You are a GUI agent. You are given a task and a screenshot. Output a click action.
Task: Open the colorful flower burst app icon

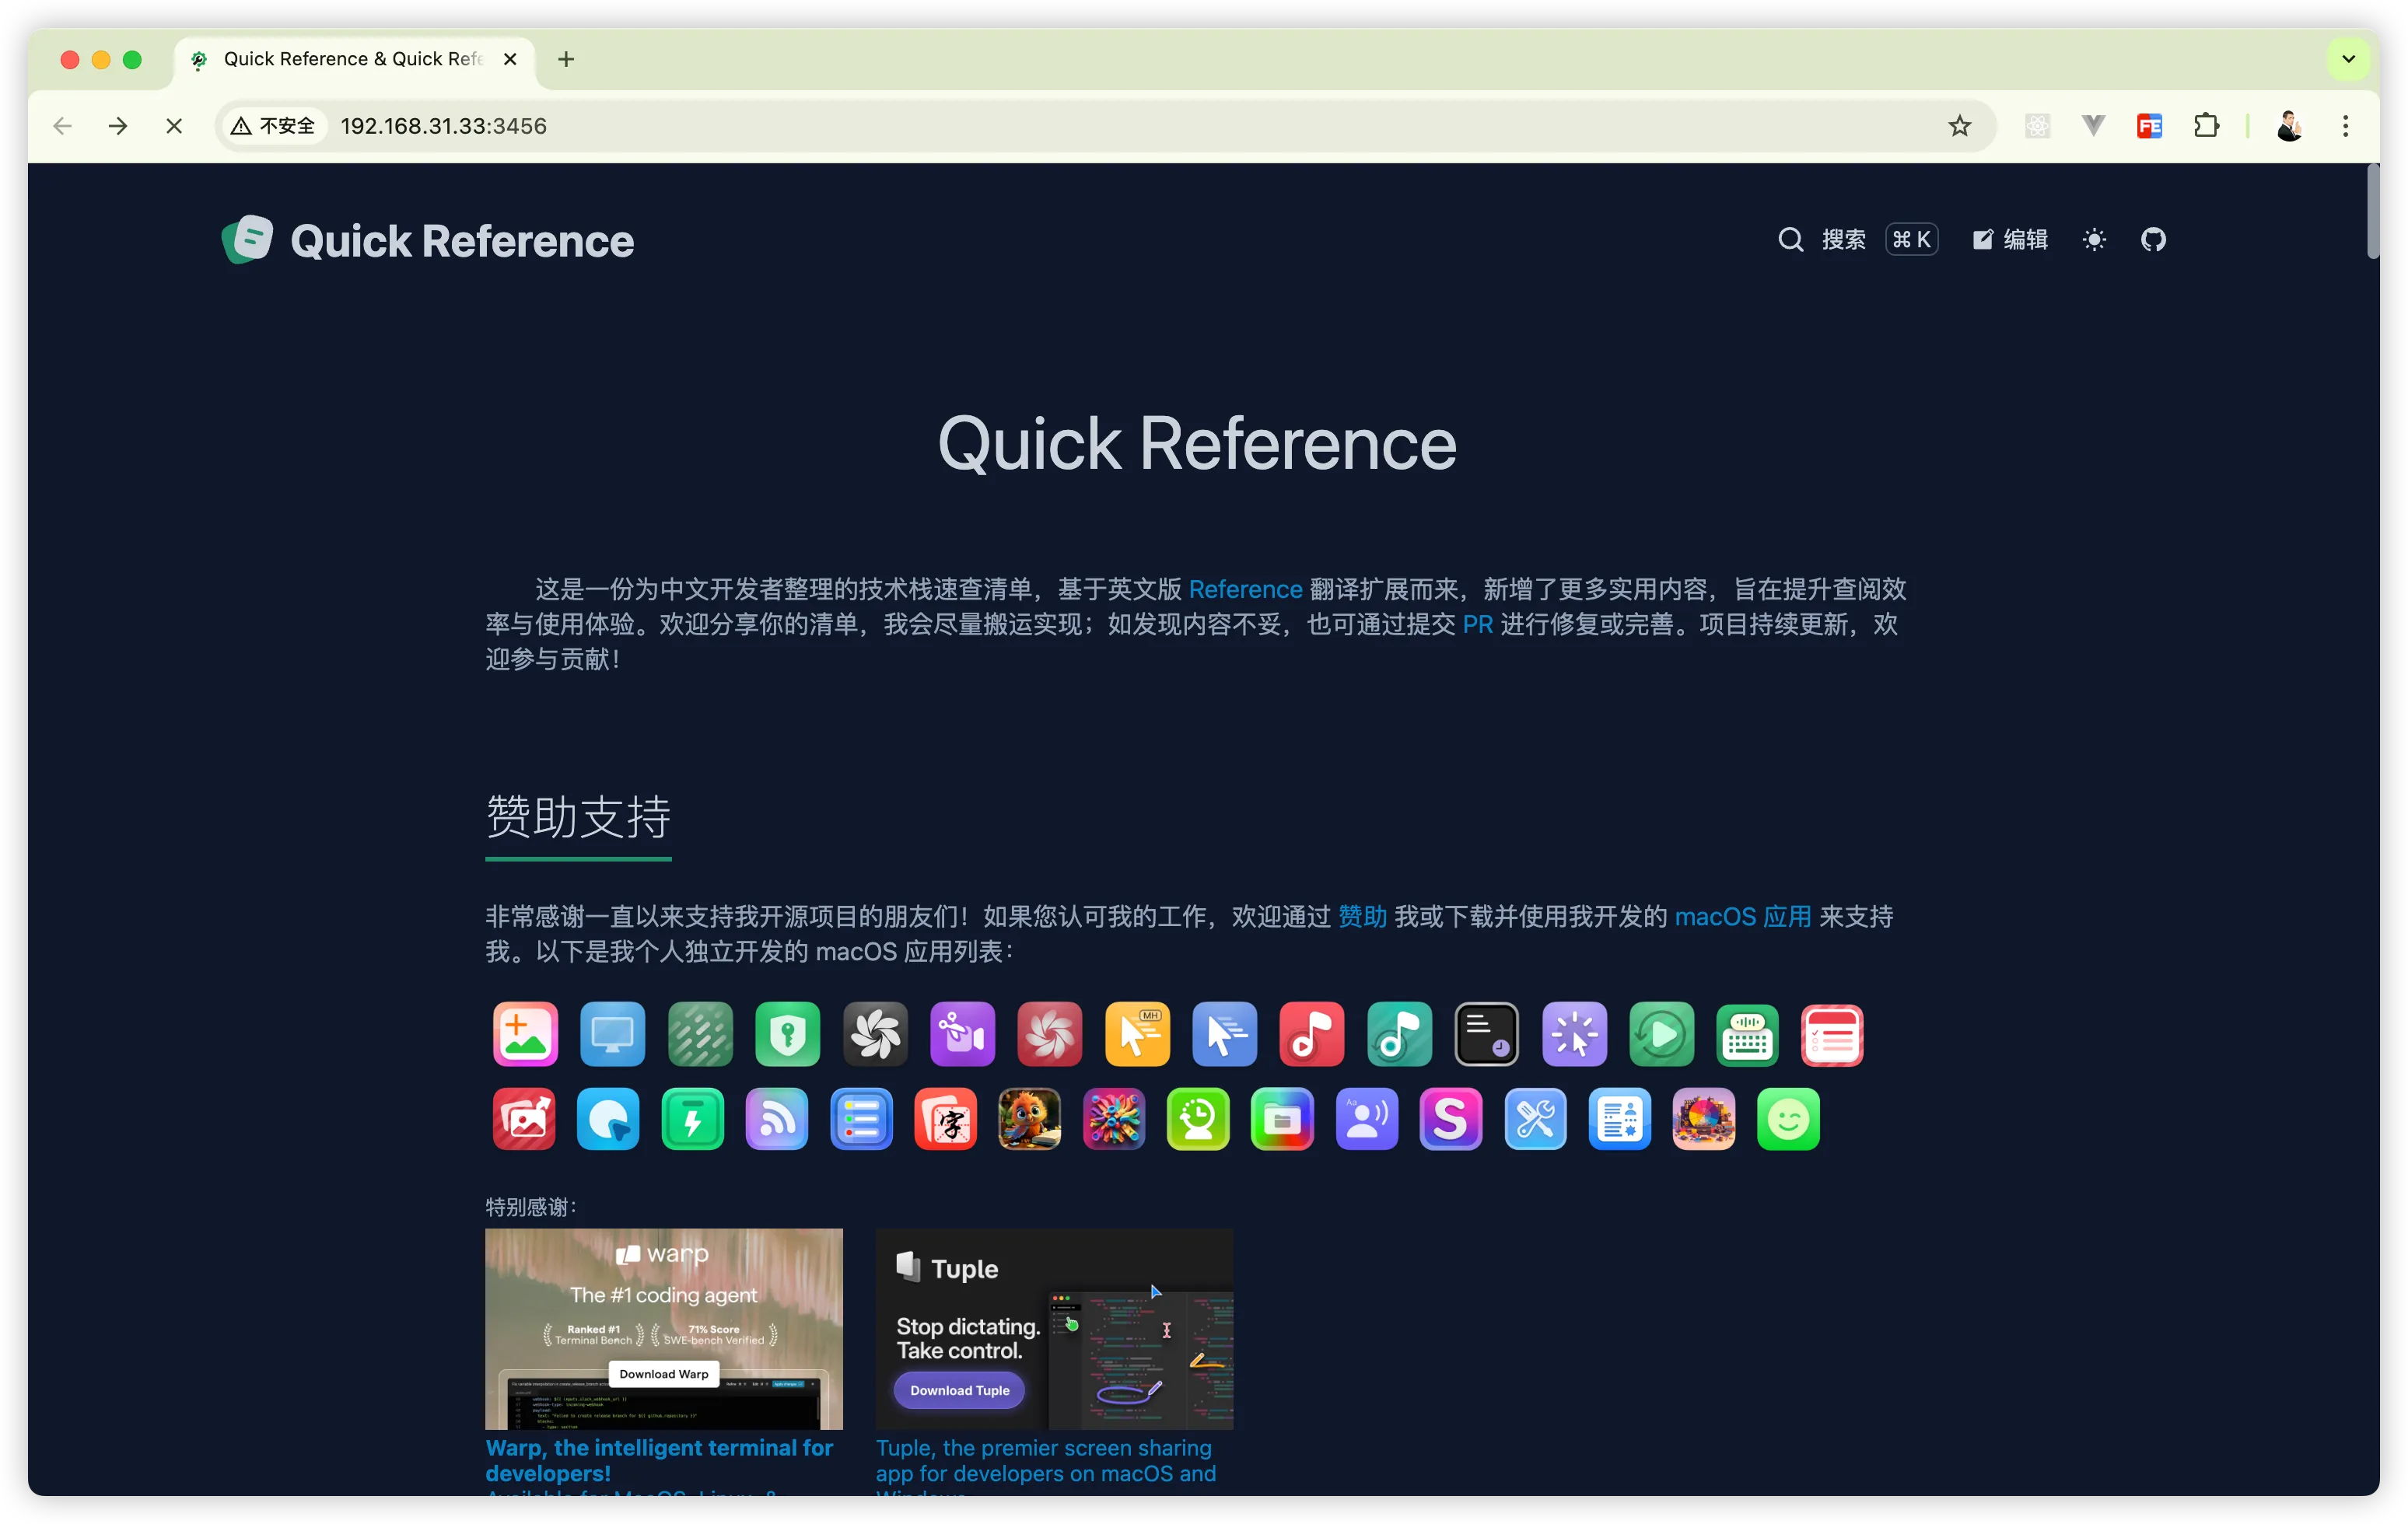(1114, 1119)
